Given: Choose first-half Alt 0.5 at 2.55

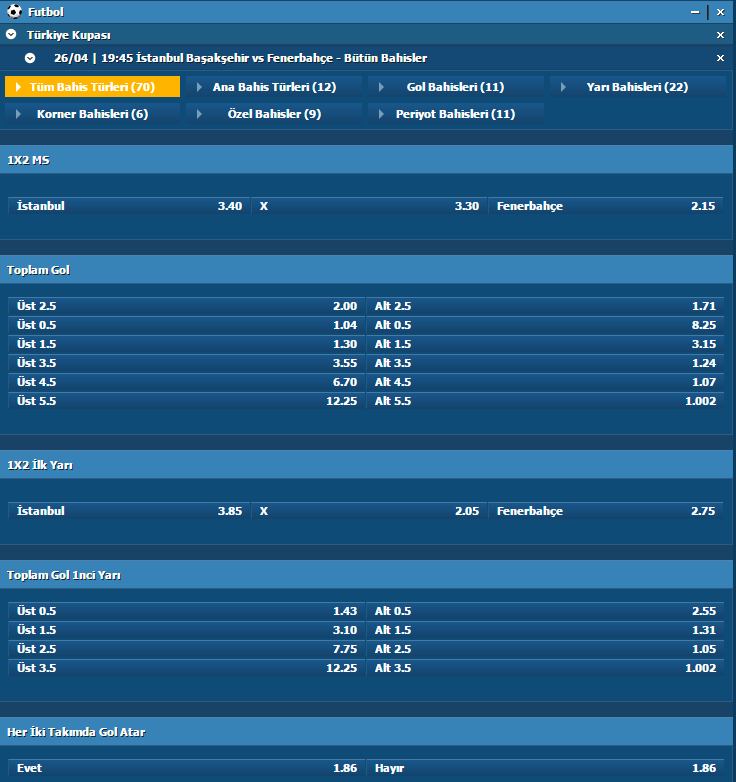Looking at the screenshot, I should click(545, 611).
